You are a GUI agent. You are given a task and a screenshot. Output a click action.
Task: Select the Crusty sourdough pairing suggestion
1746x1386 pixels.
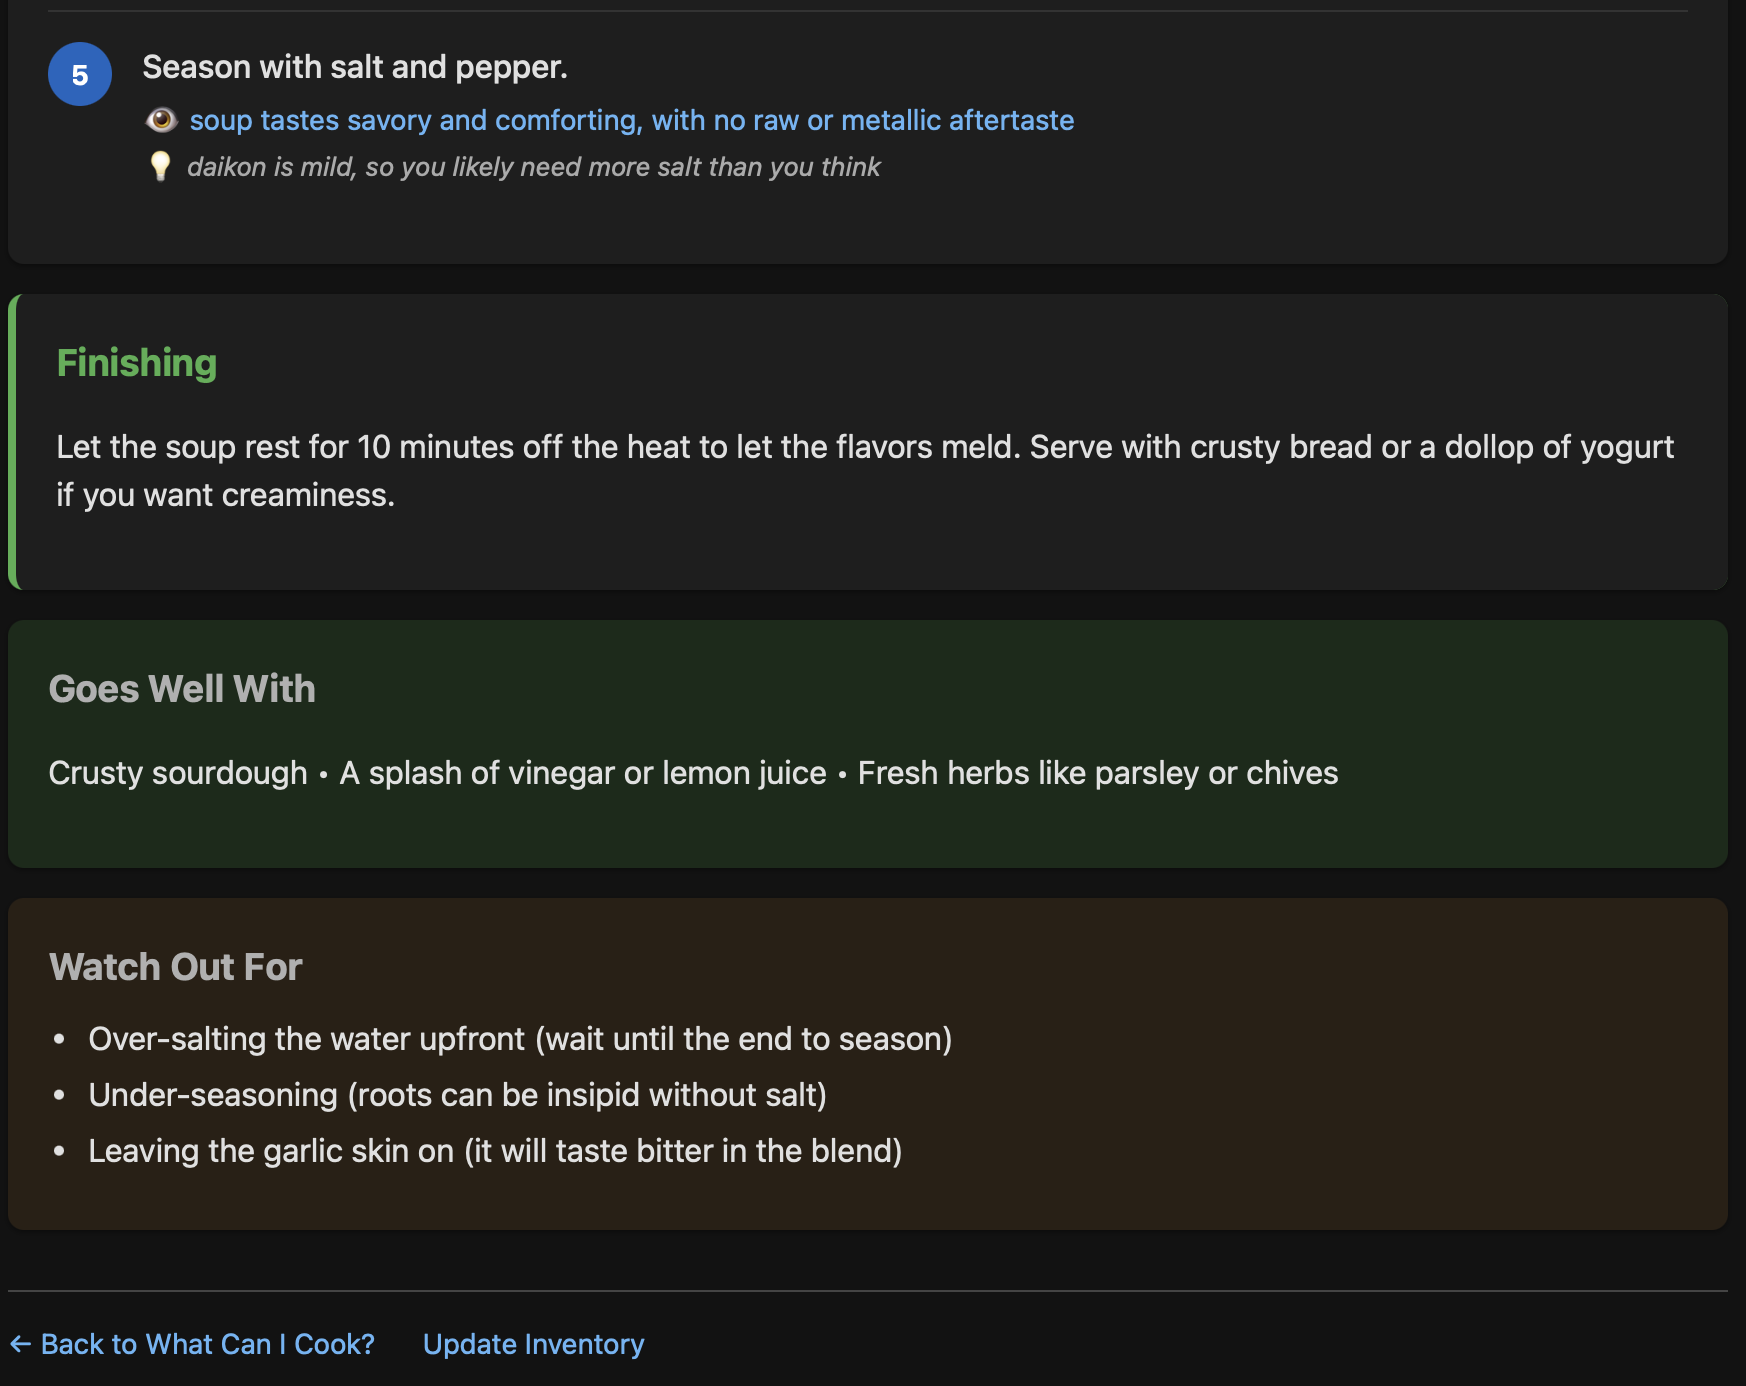pos(178,774)
